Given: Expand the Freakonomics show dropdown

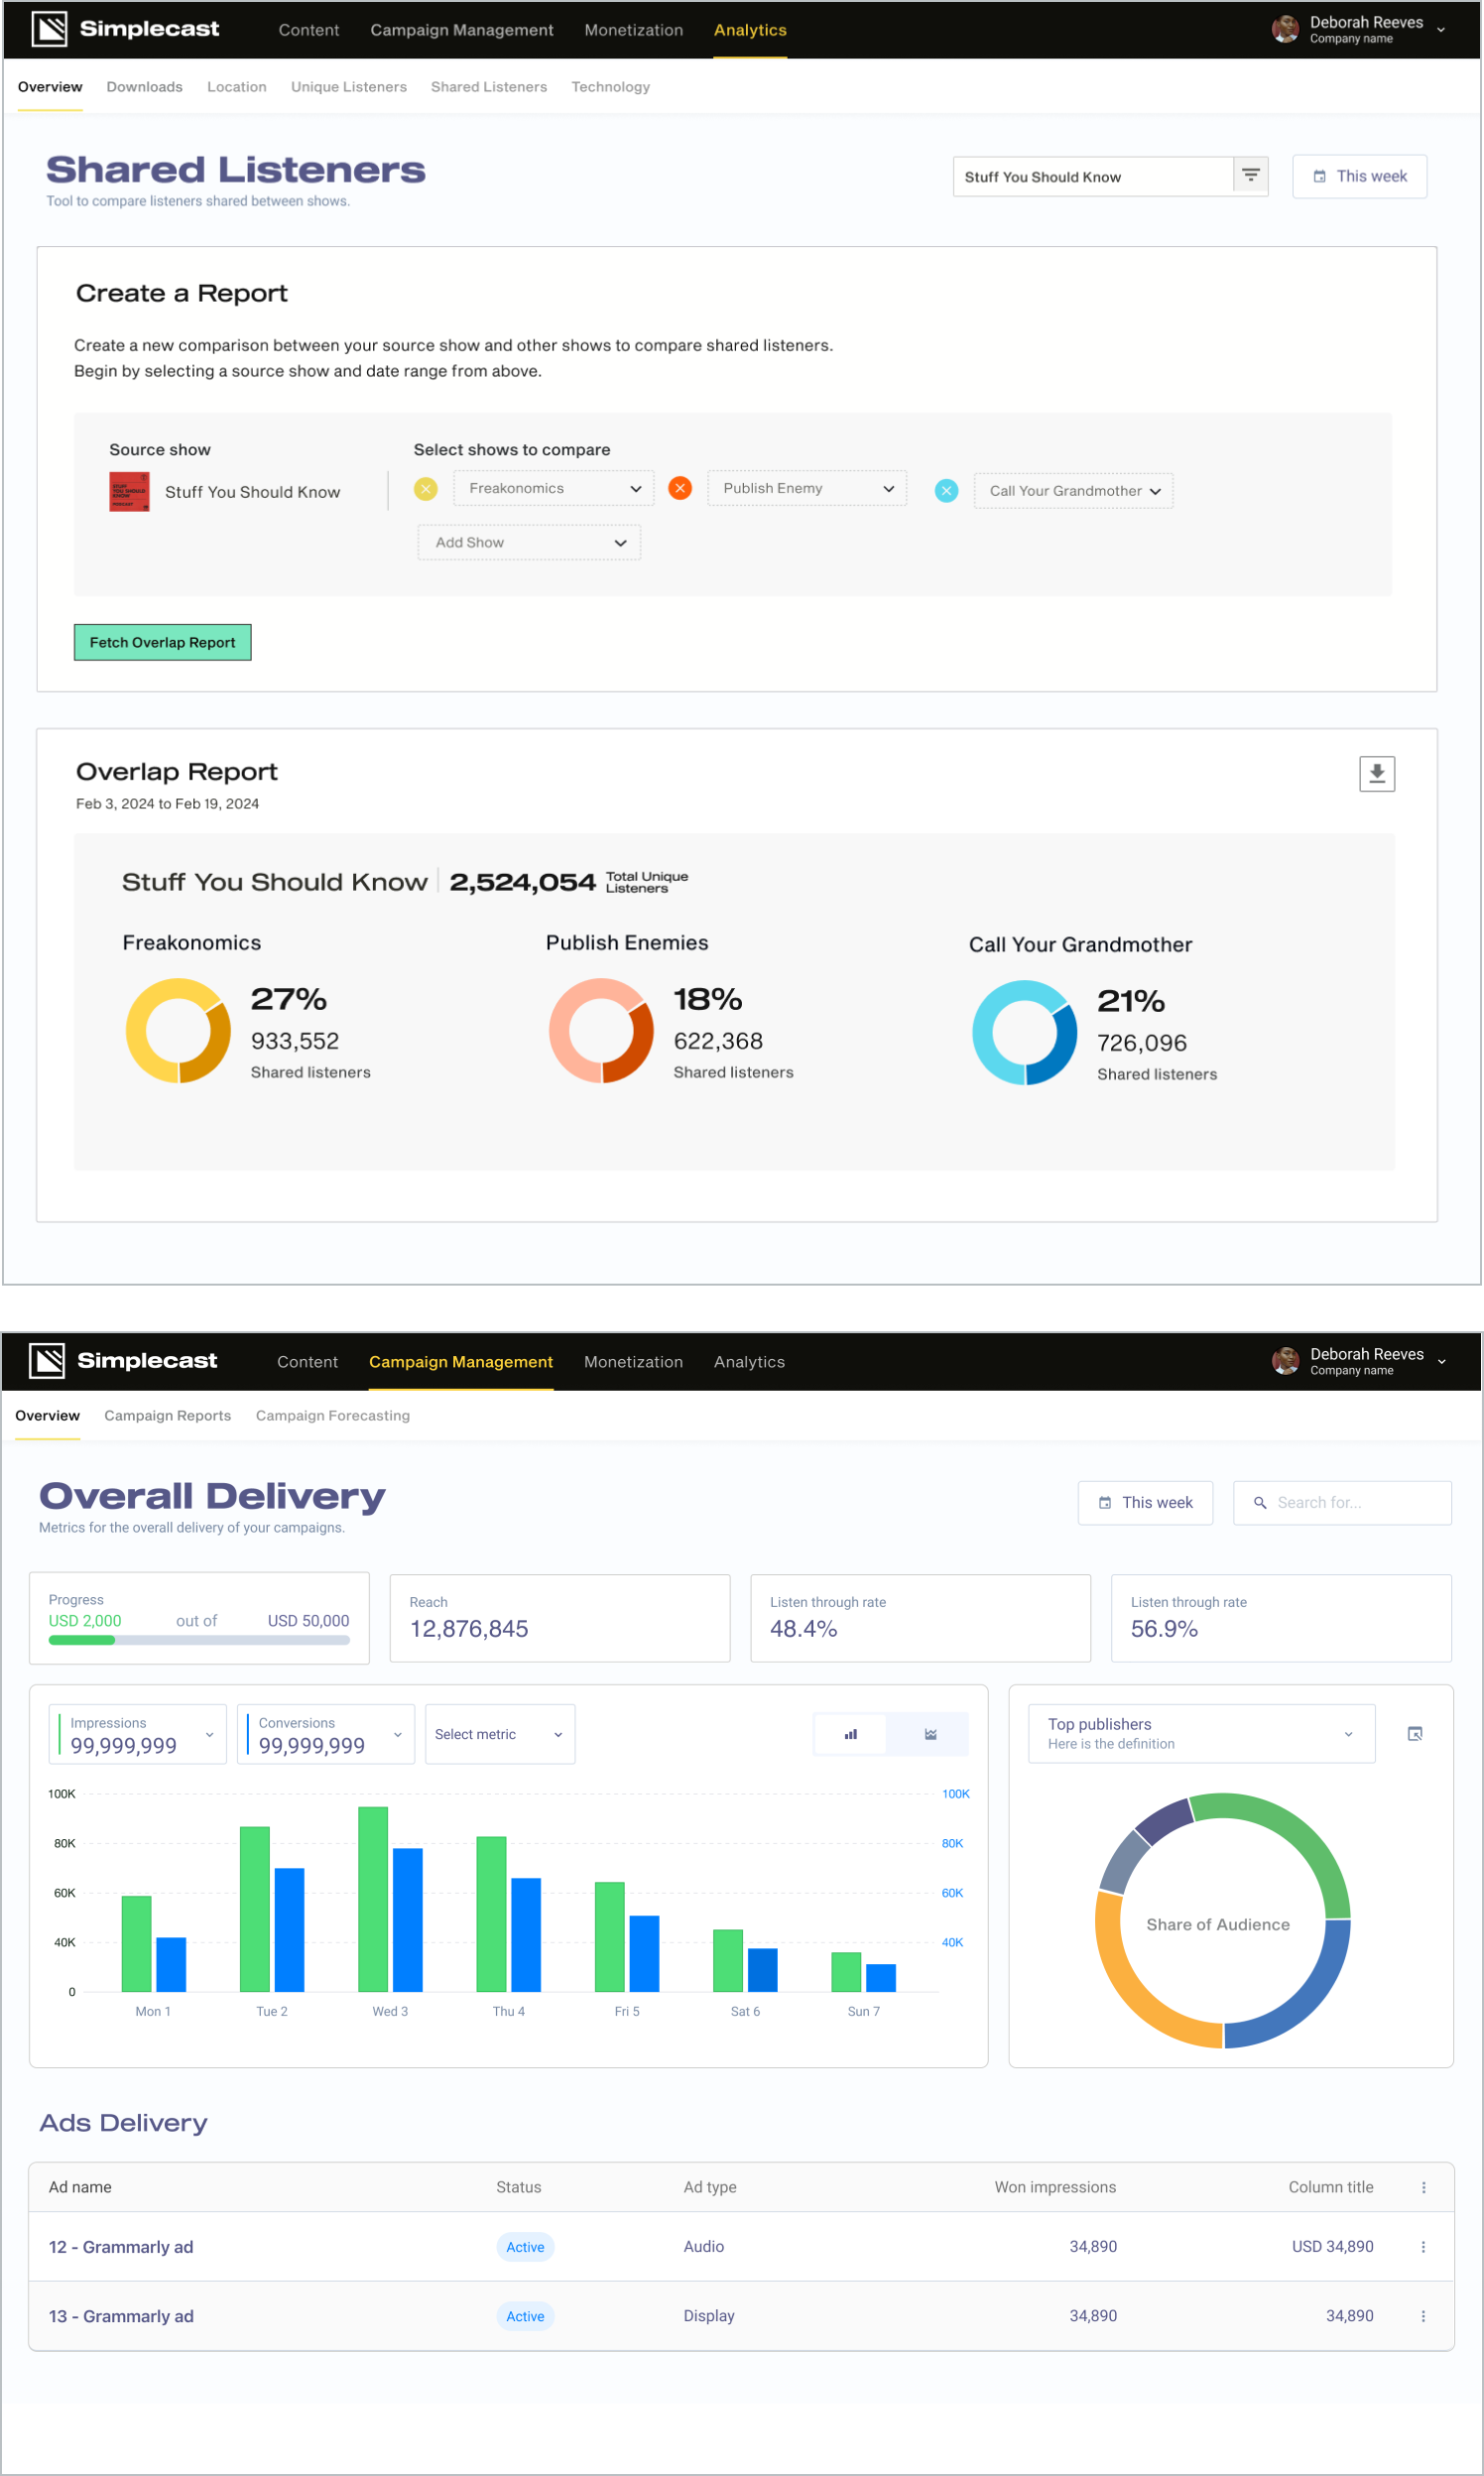Looking at the screenshot, I should [x=553, y=488].
